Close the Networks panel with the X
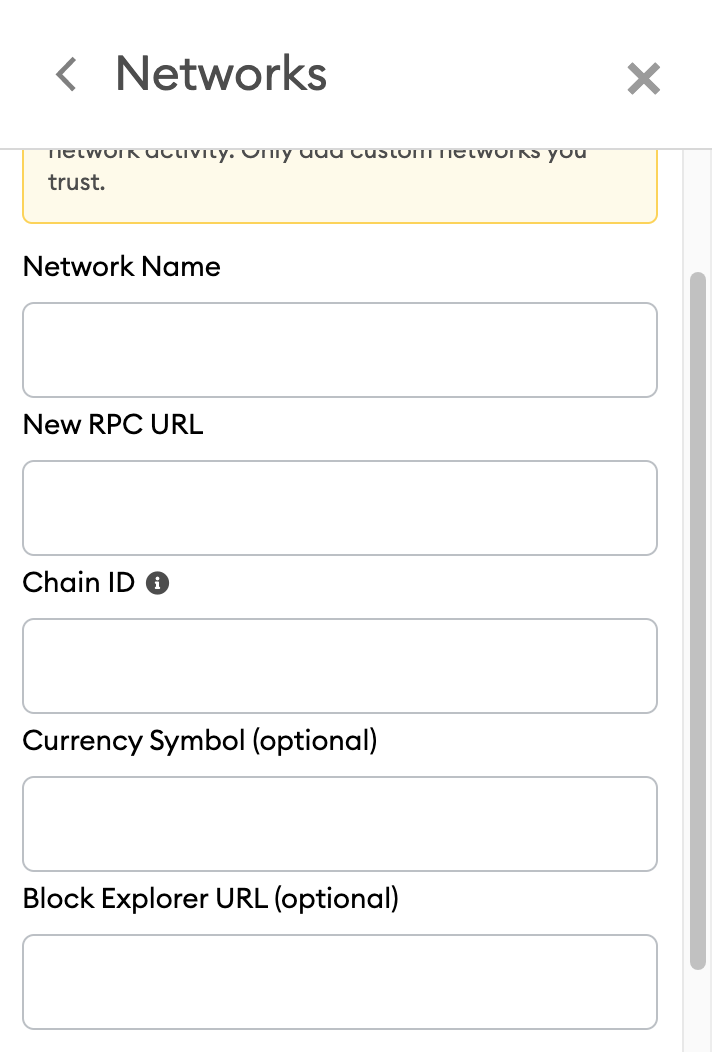Image resolution: width=712 pixels, height=1052 pixels. pyautogui.click(x=643, y=78)
